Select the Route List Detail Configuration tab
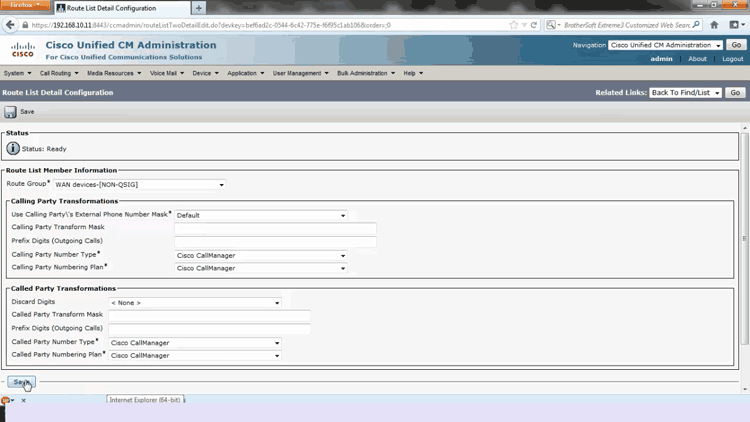 (121, 8)
